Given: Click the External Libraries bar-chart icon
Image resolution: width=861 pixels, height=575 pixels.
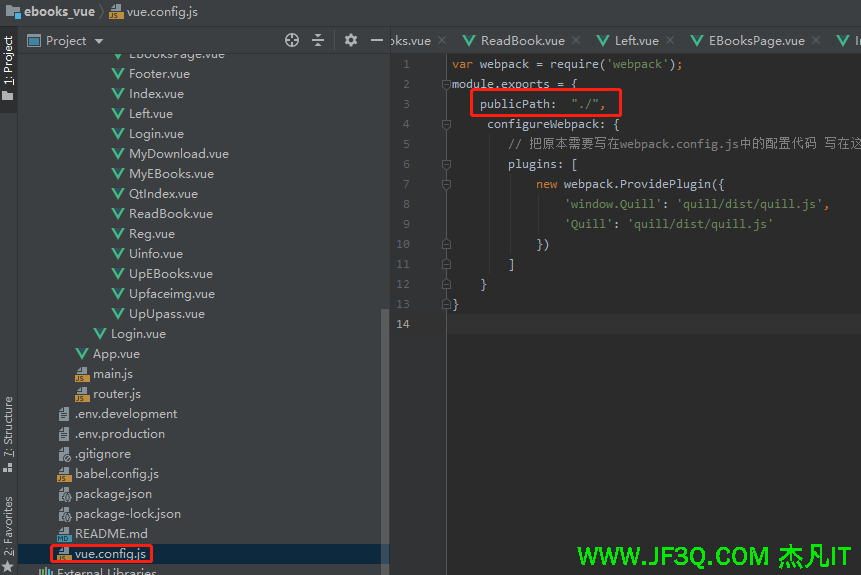Looking at the screenshot, I should click(x=45, y=573).
